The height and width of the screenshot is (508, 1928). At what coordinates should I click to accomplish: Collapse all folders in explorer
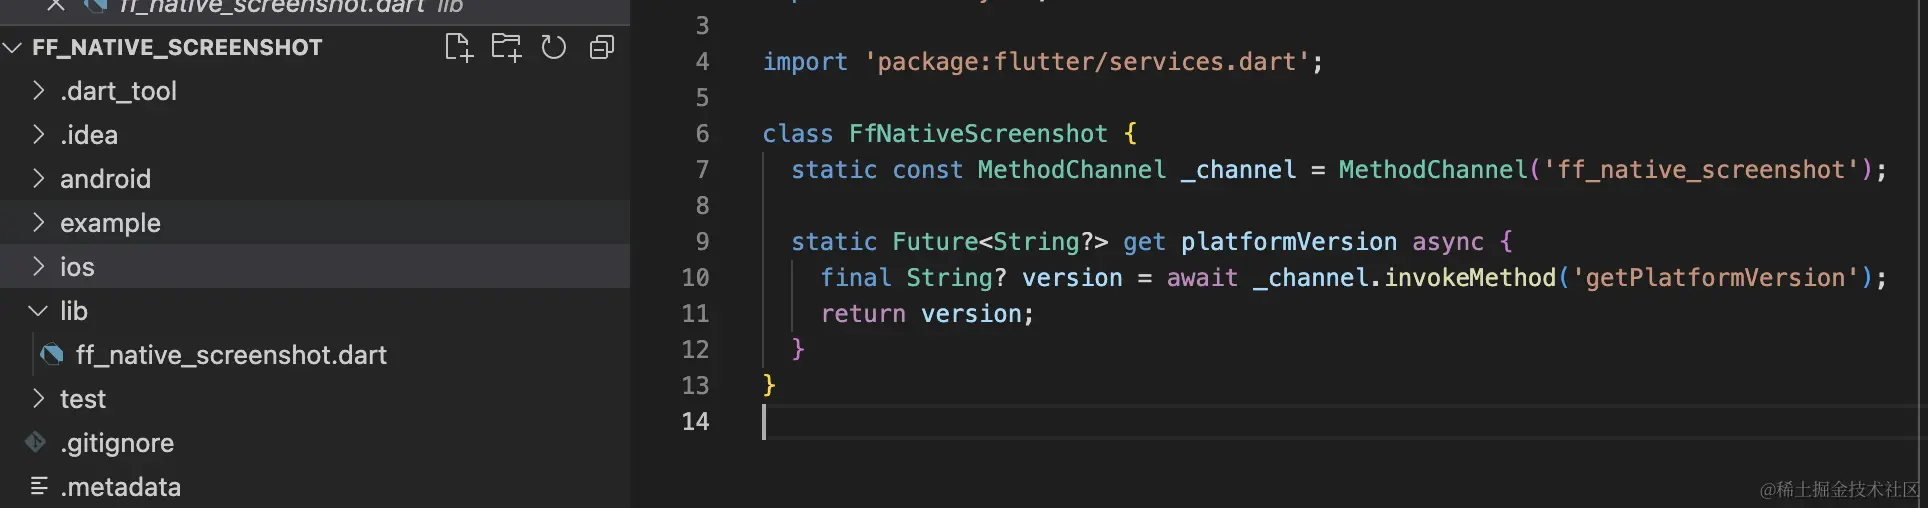point(601,47)
